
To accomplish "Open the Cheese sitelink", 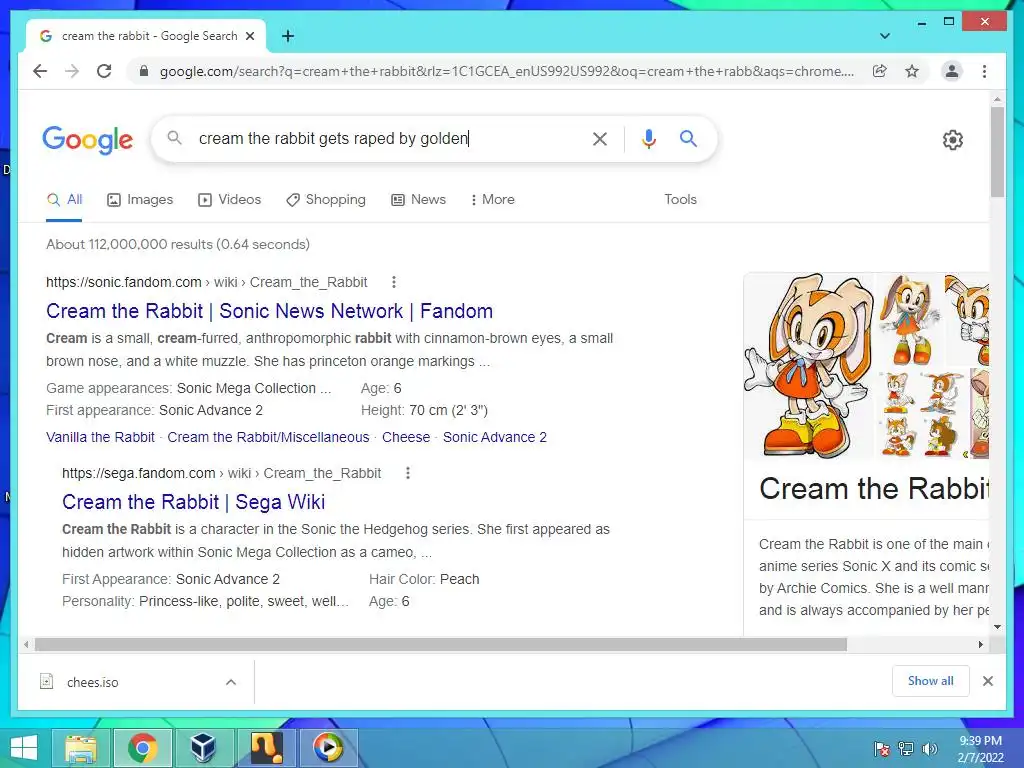I will click(x=406, y=438).
